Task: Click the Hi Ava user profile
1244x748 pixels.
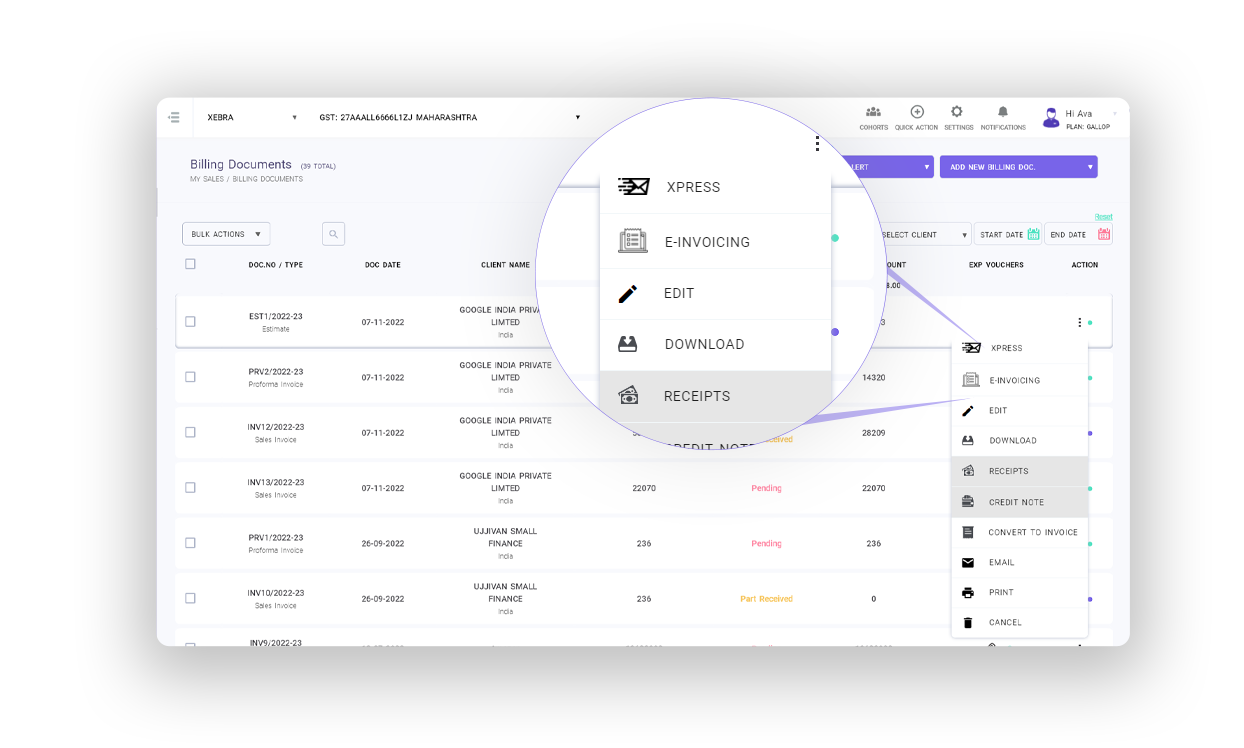Action: (x=1078, y=118)
